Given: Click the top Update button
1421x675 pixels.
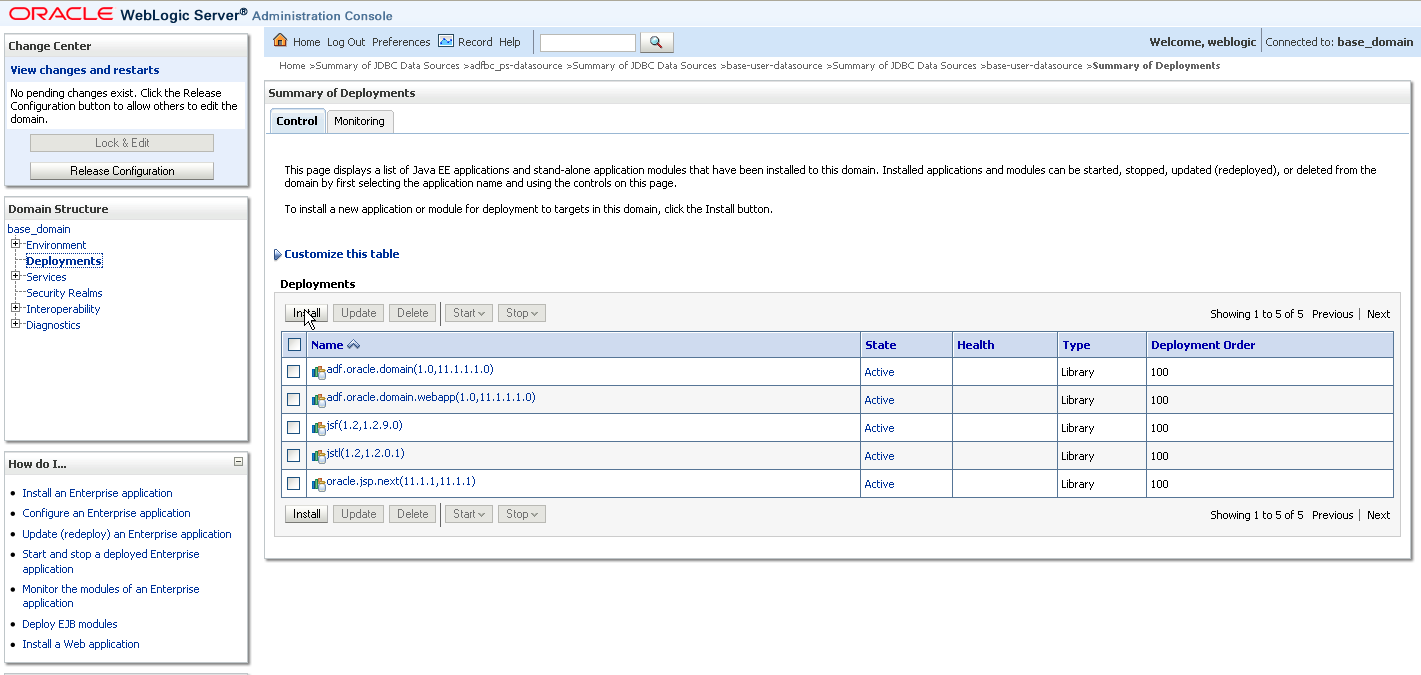Looking at the screenshot, I should 359,313.
